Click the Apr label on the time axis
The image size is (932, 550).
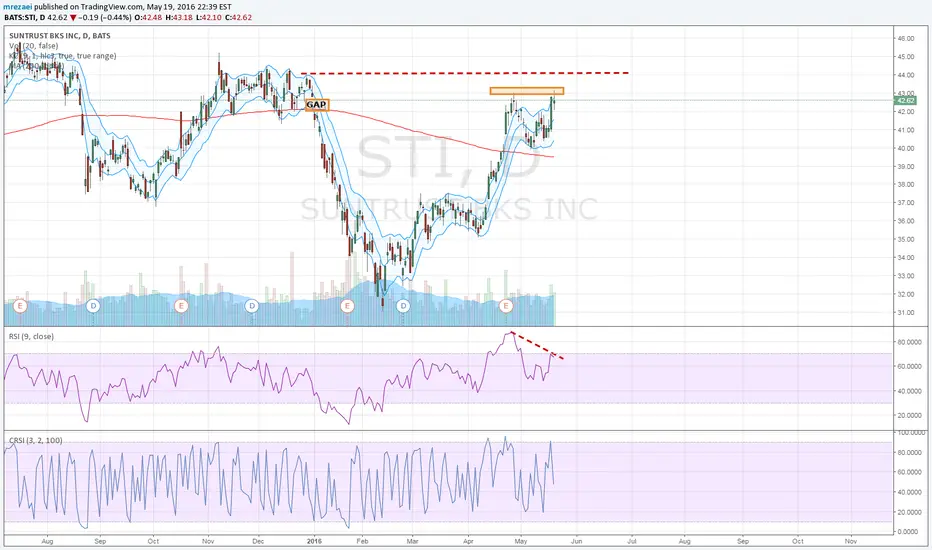pyautogui.click(x=468, y=542)
